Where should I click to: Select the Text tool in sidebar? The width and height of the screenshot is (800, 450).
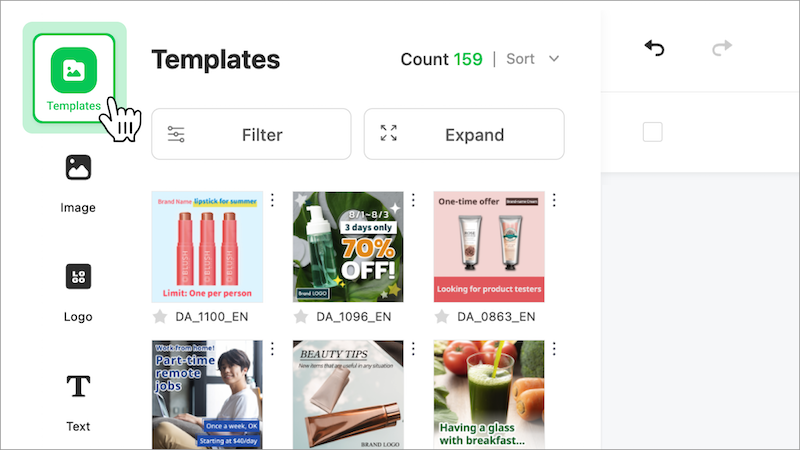click(78, 399)
